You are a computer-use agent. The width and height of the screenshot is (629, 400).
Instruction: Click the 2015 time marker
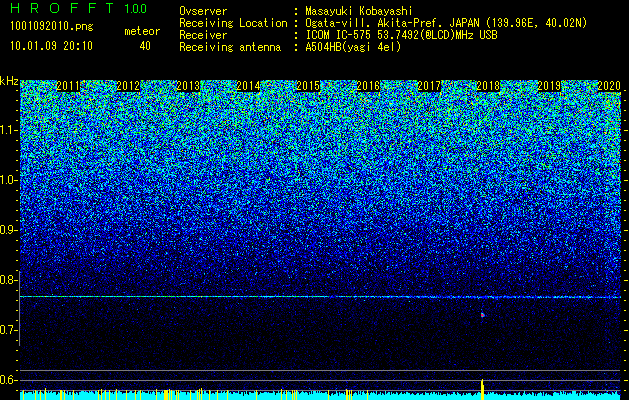[308, 86]
